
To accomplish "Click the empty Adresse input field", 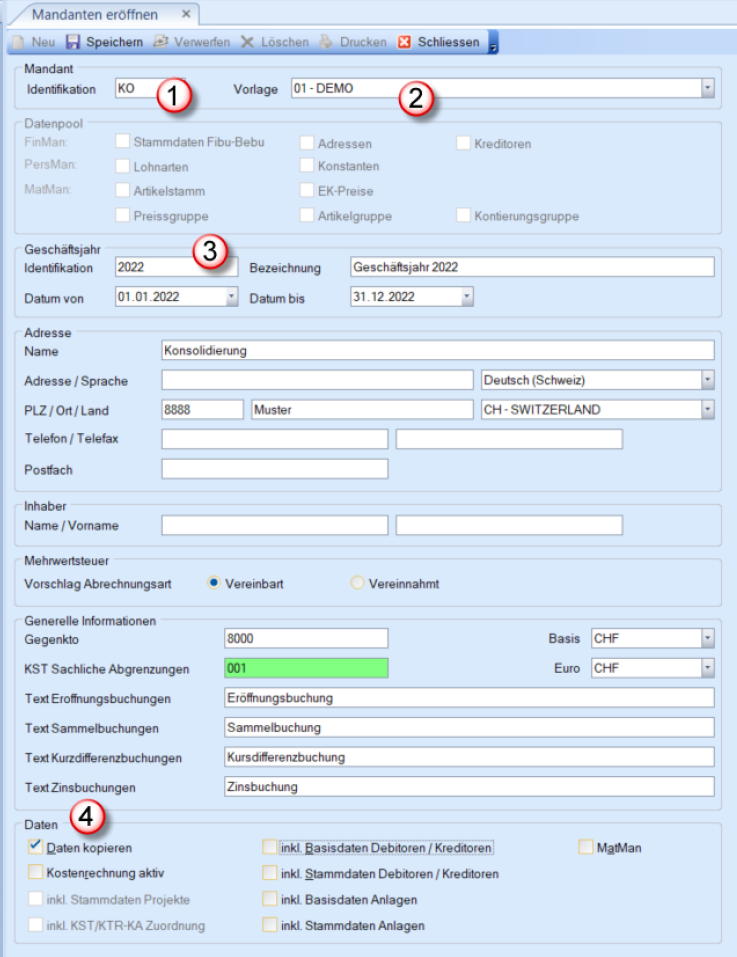I will click(x=317, y=380).
